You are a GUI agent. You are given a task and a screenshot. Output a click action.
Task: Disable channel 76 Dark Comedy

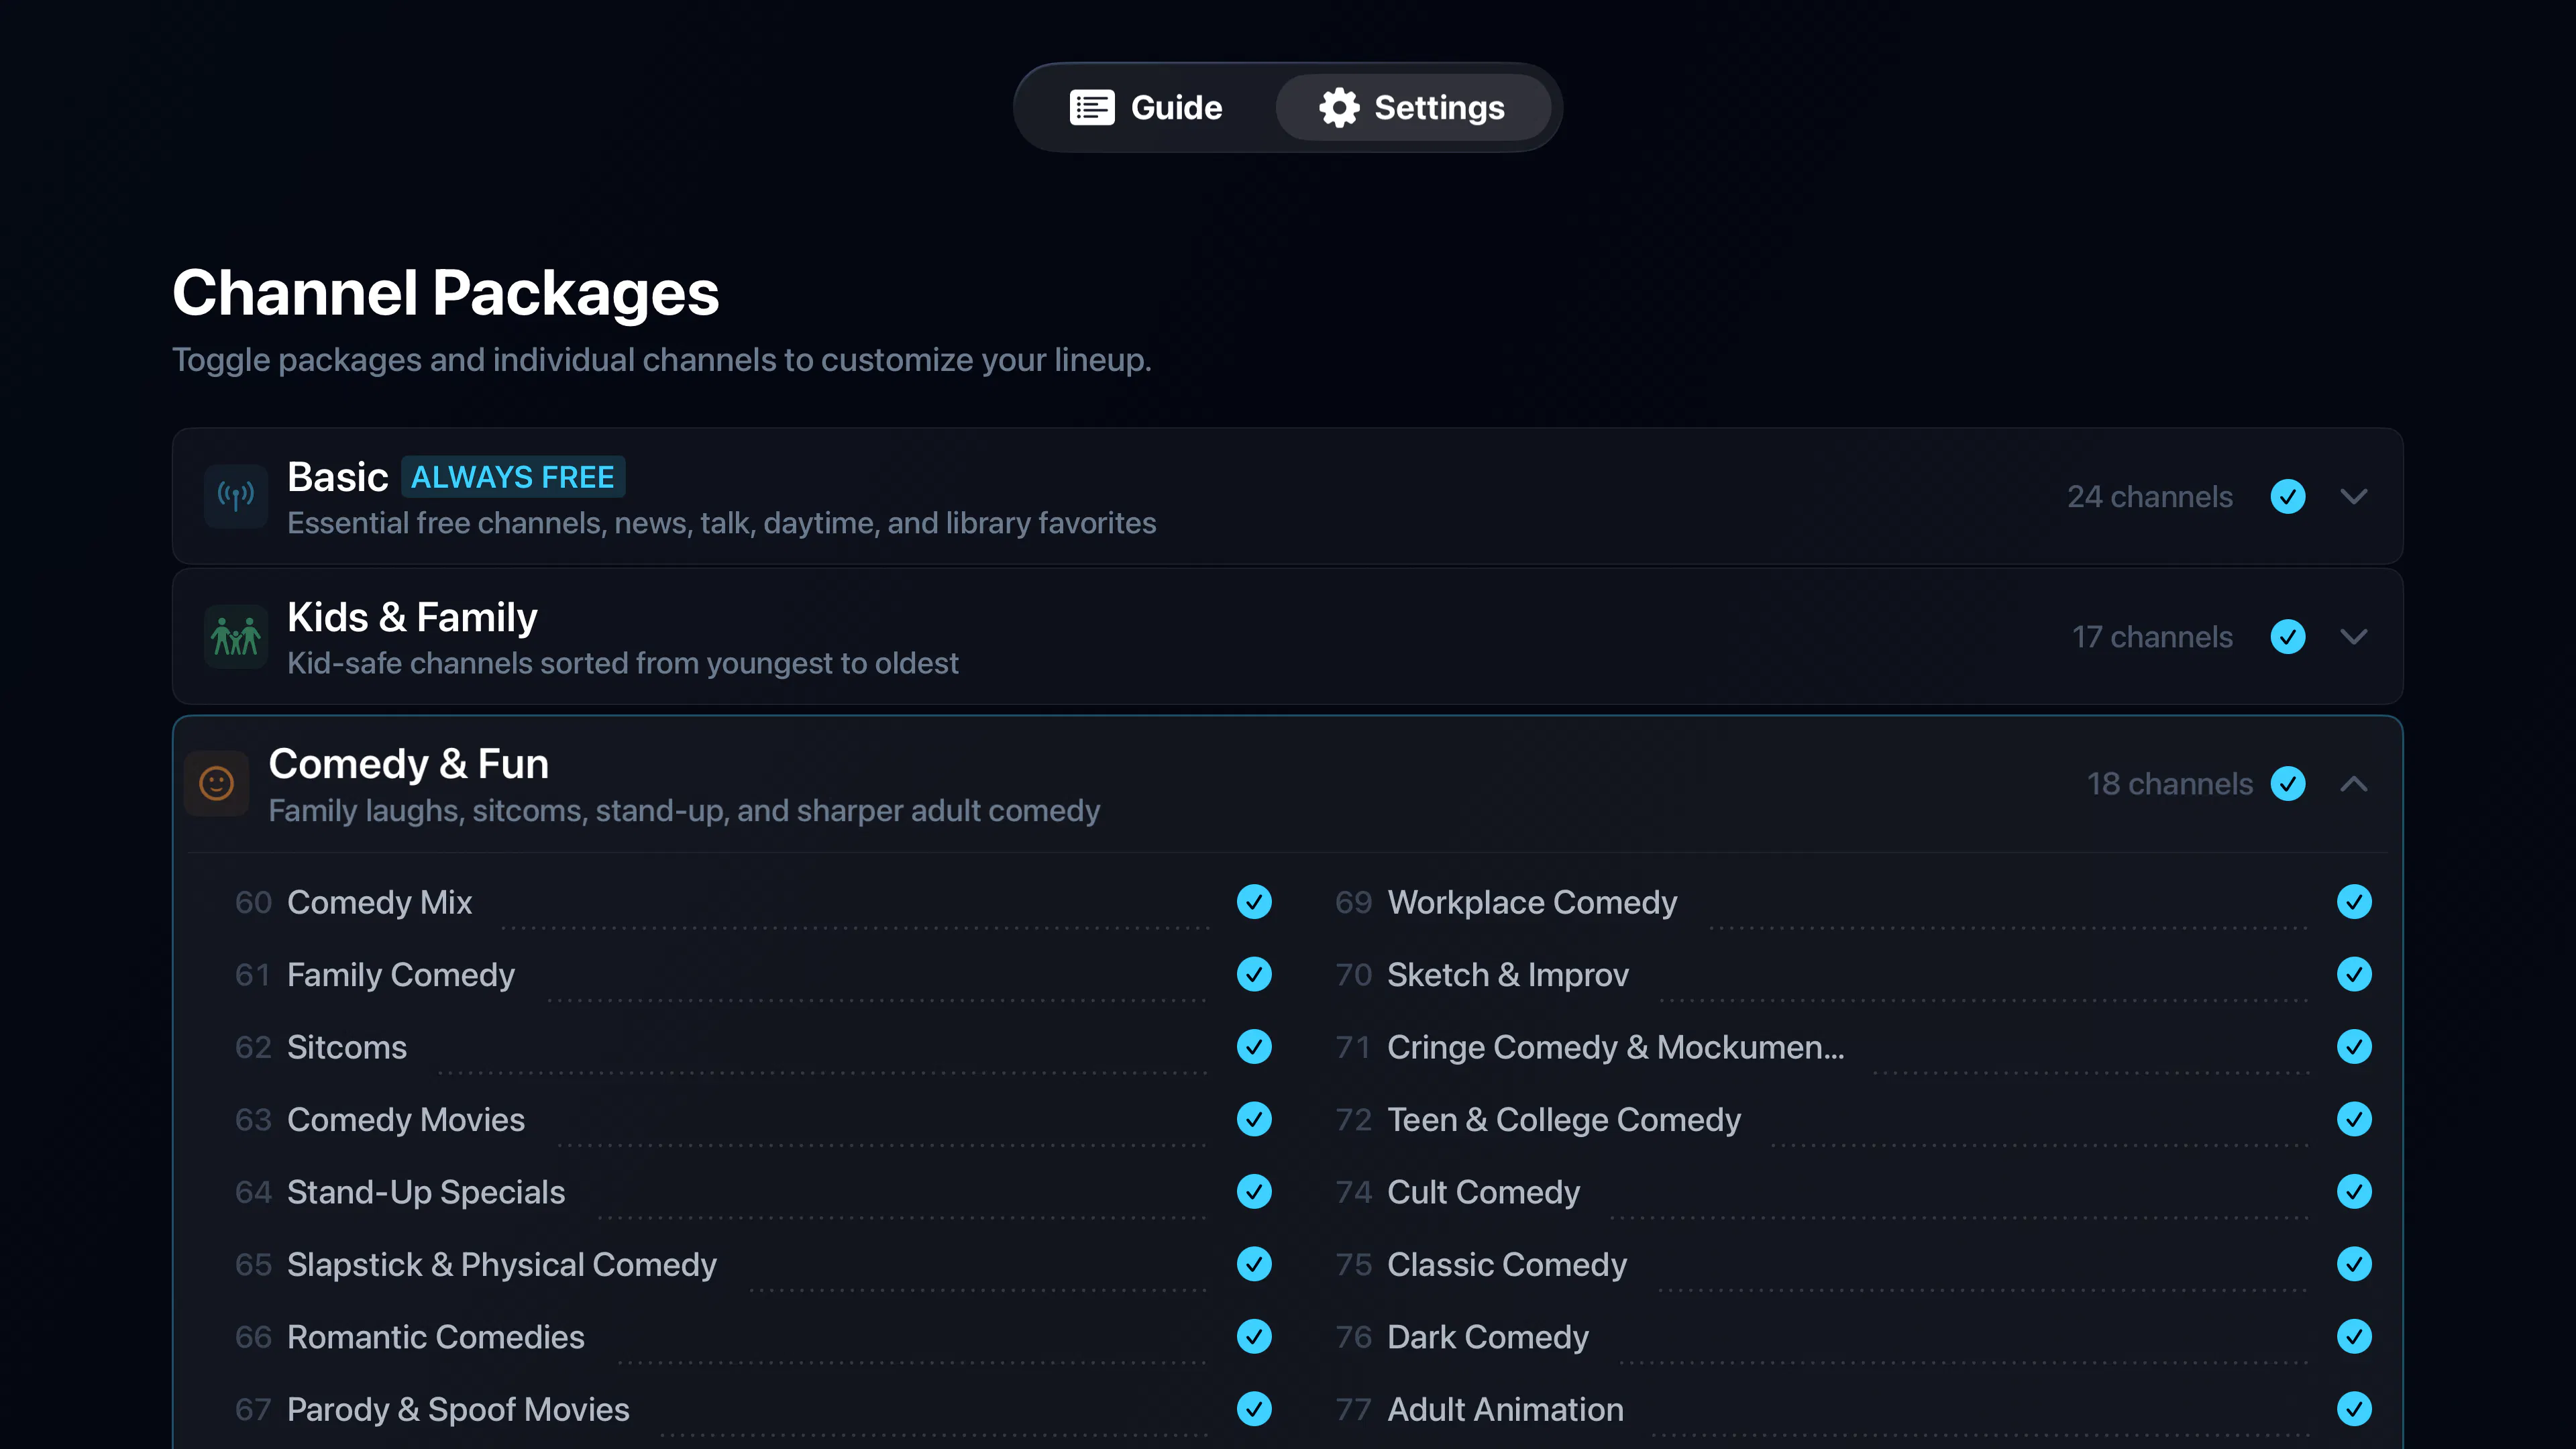click(2354, 1336)
